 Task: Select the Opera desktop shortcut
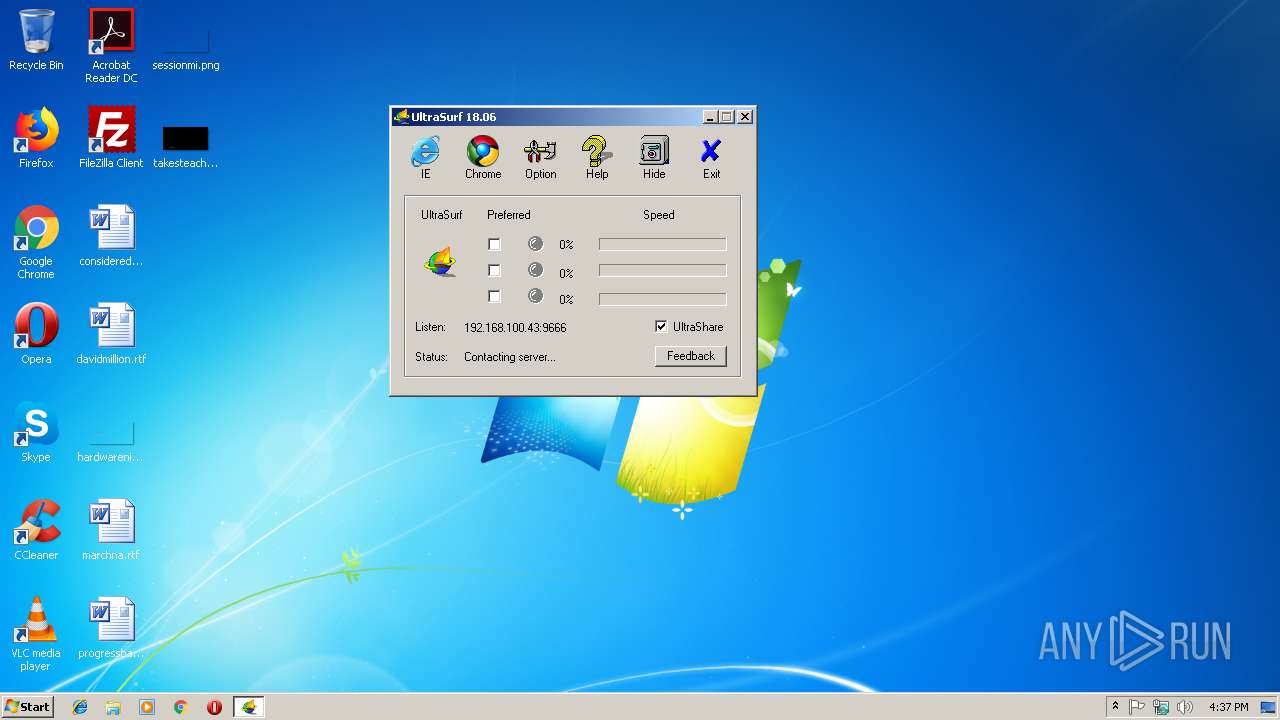pyautogui.click(x=36, y=334)
